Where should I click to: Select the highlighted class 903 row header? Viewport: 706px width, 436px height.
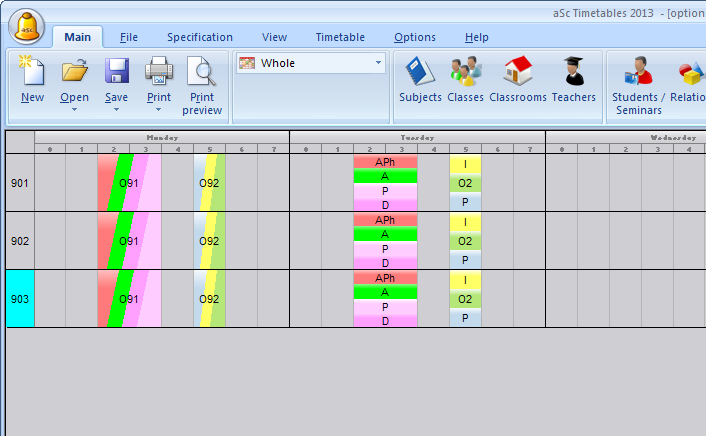coord(20,299)
